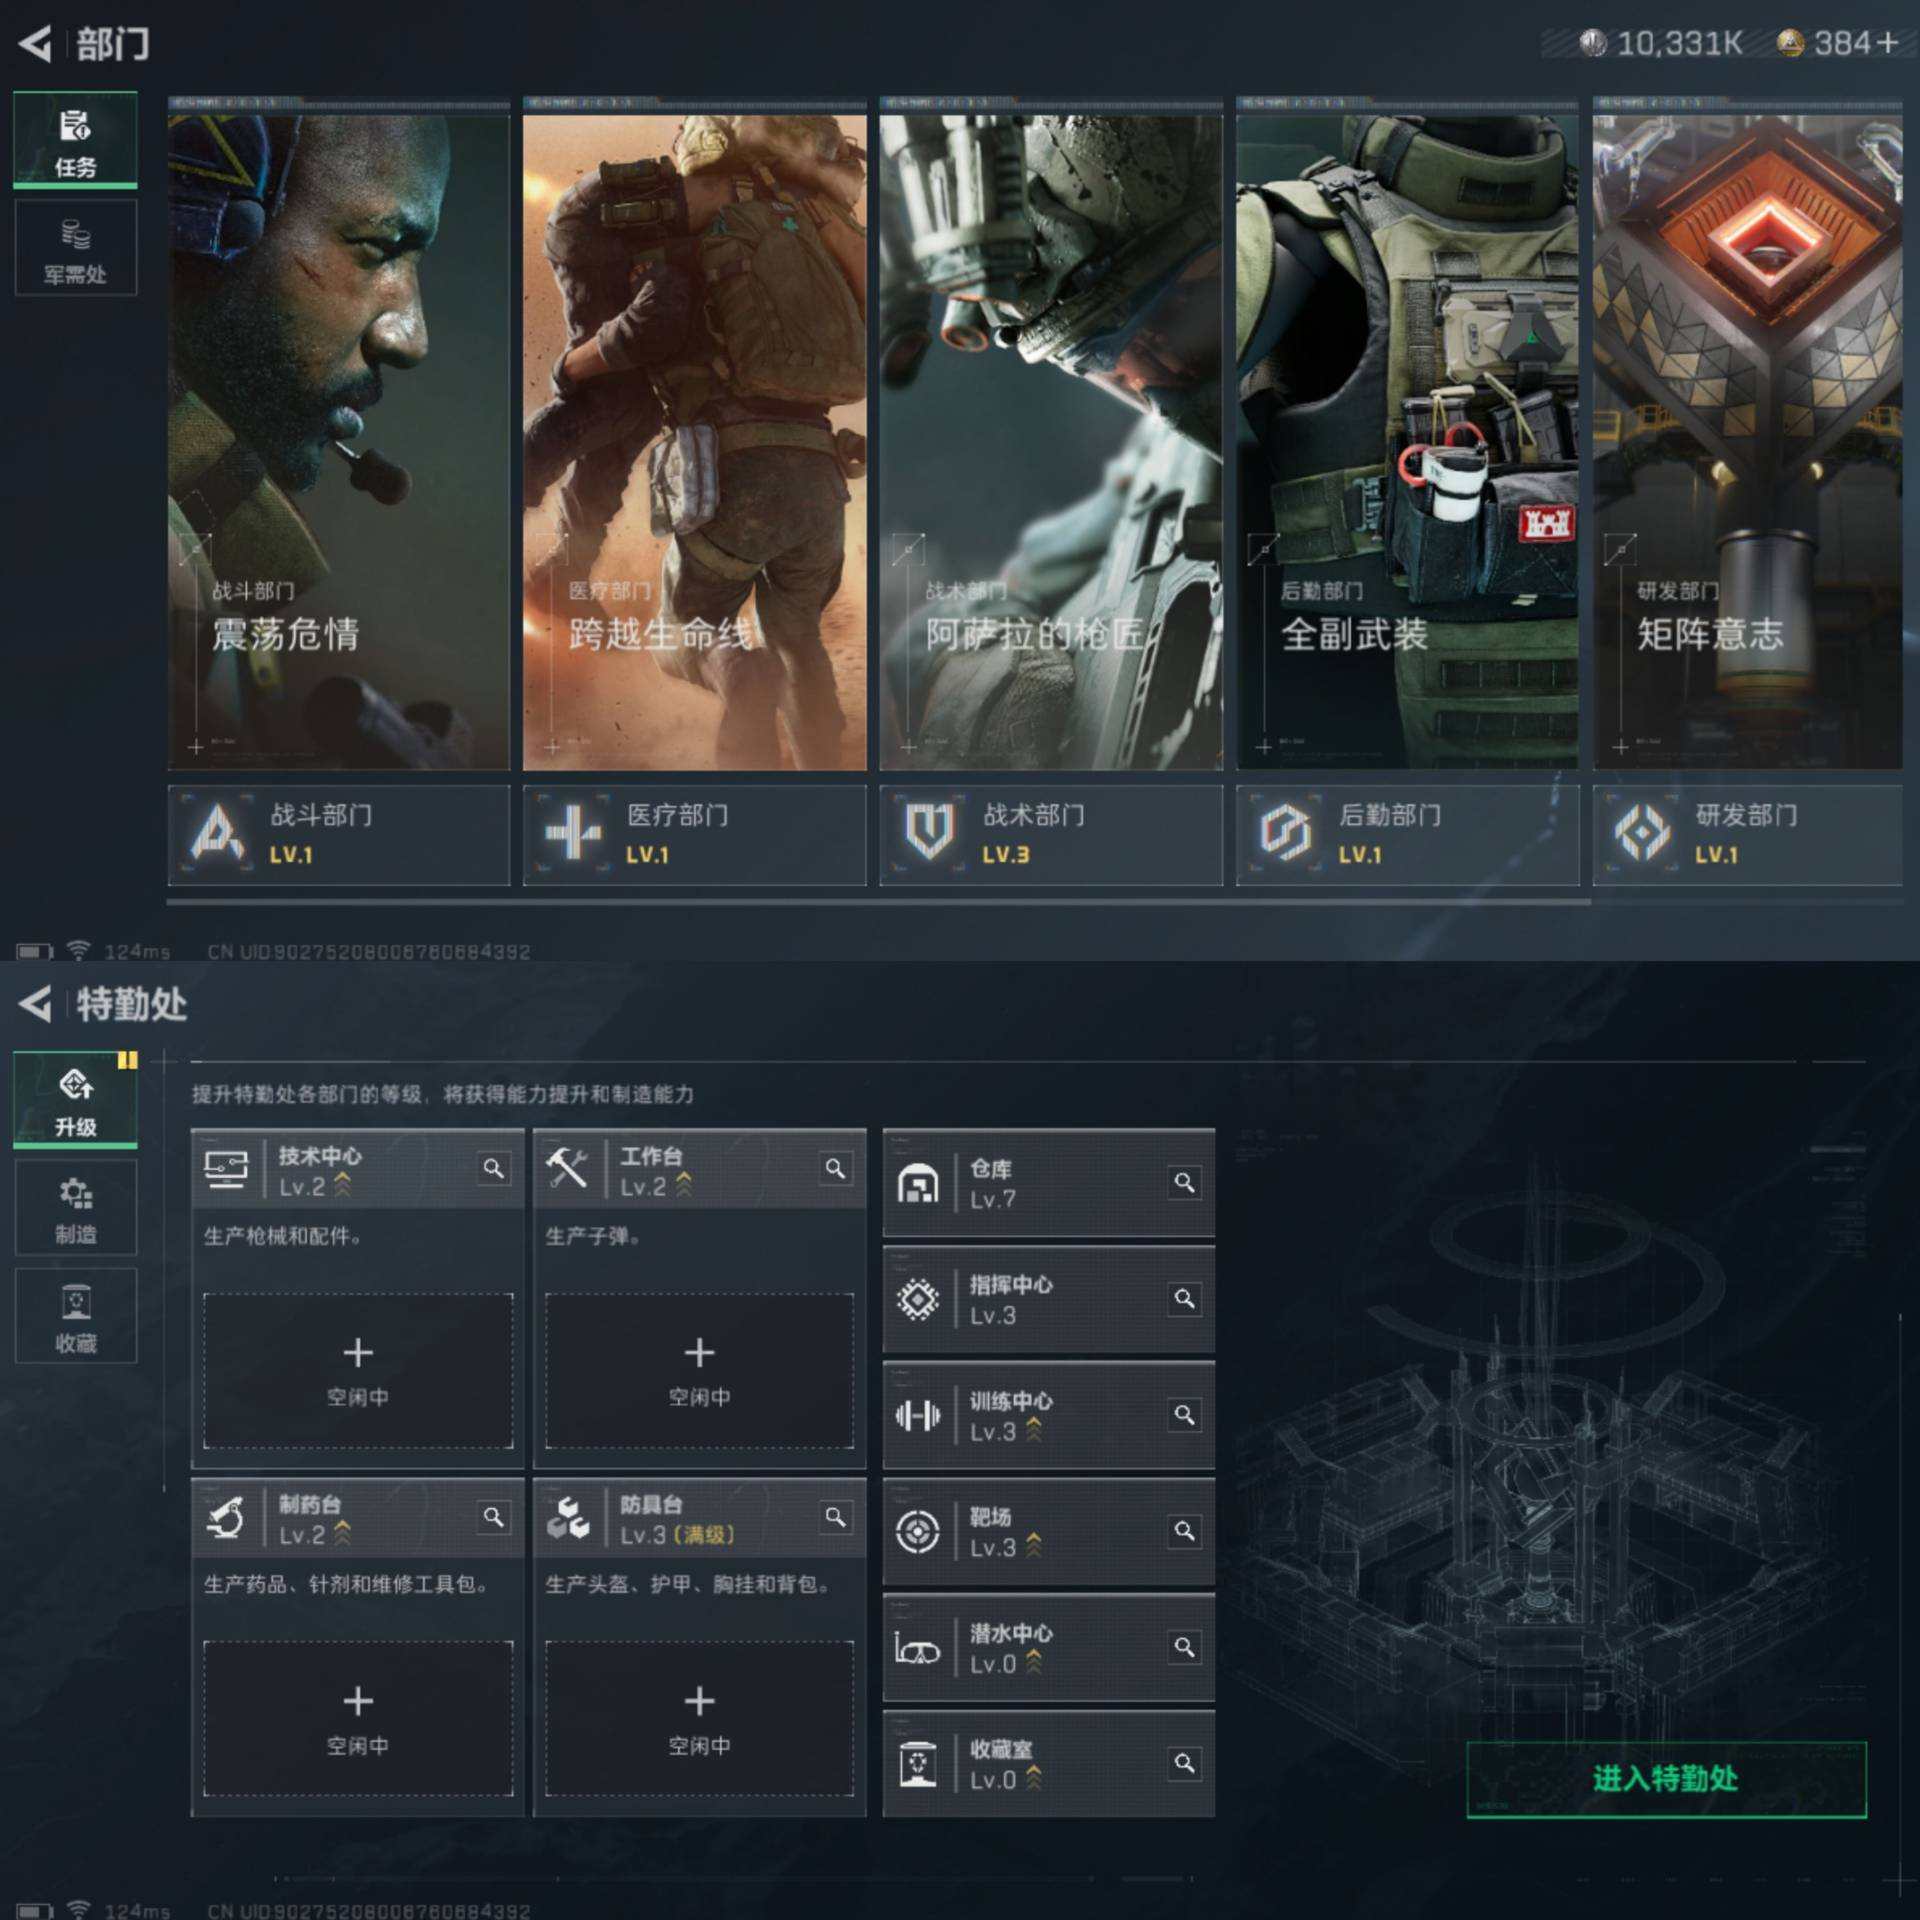Select the 研发部门 LV.1 button
1920x1920 pixels.
pos(1748,835)
